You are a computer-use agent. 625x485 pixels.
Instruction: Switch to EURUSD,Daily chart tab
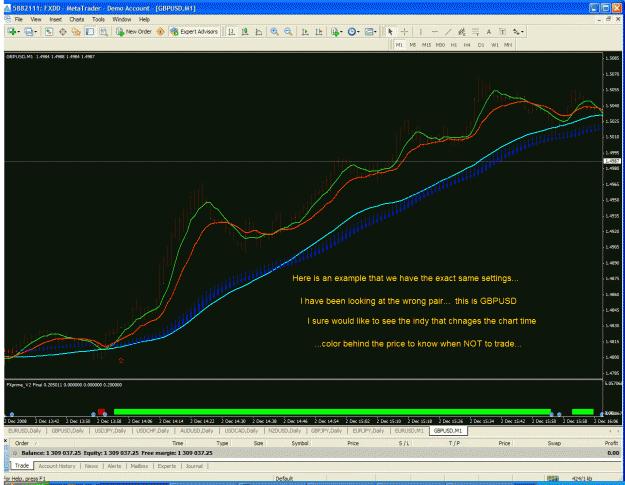[x=25, y=431]
